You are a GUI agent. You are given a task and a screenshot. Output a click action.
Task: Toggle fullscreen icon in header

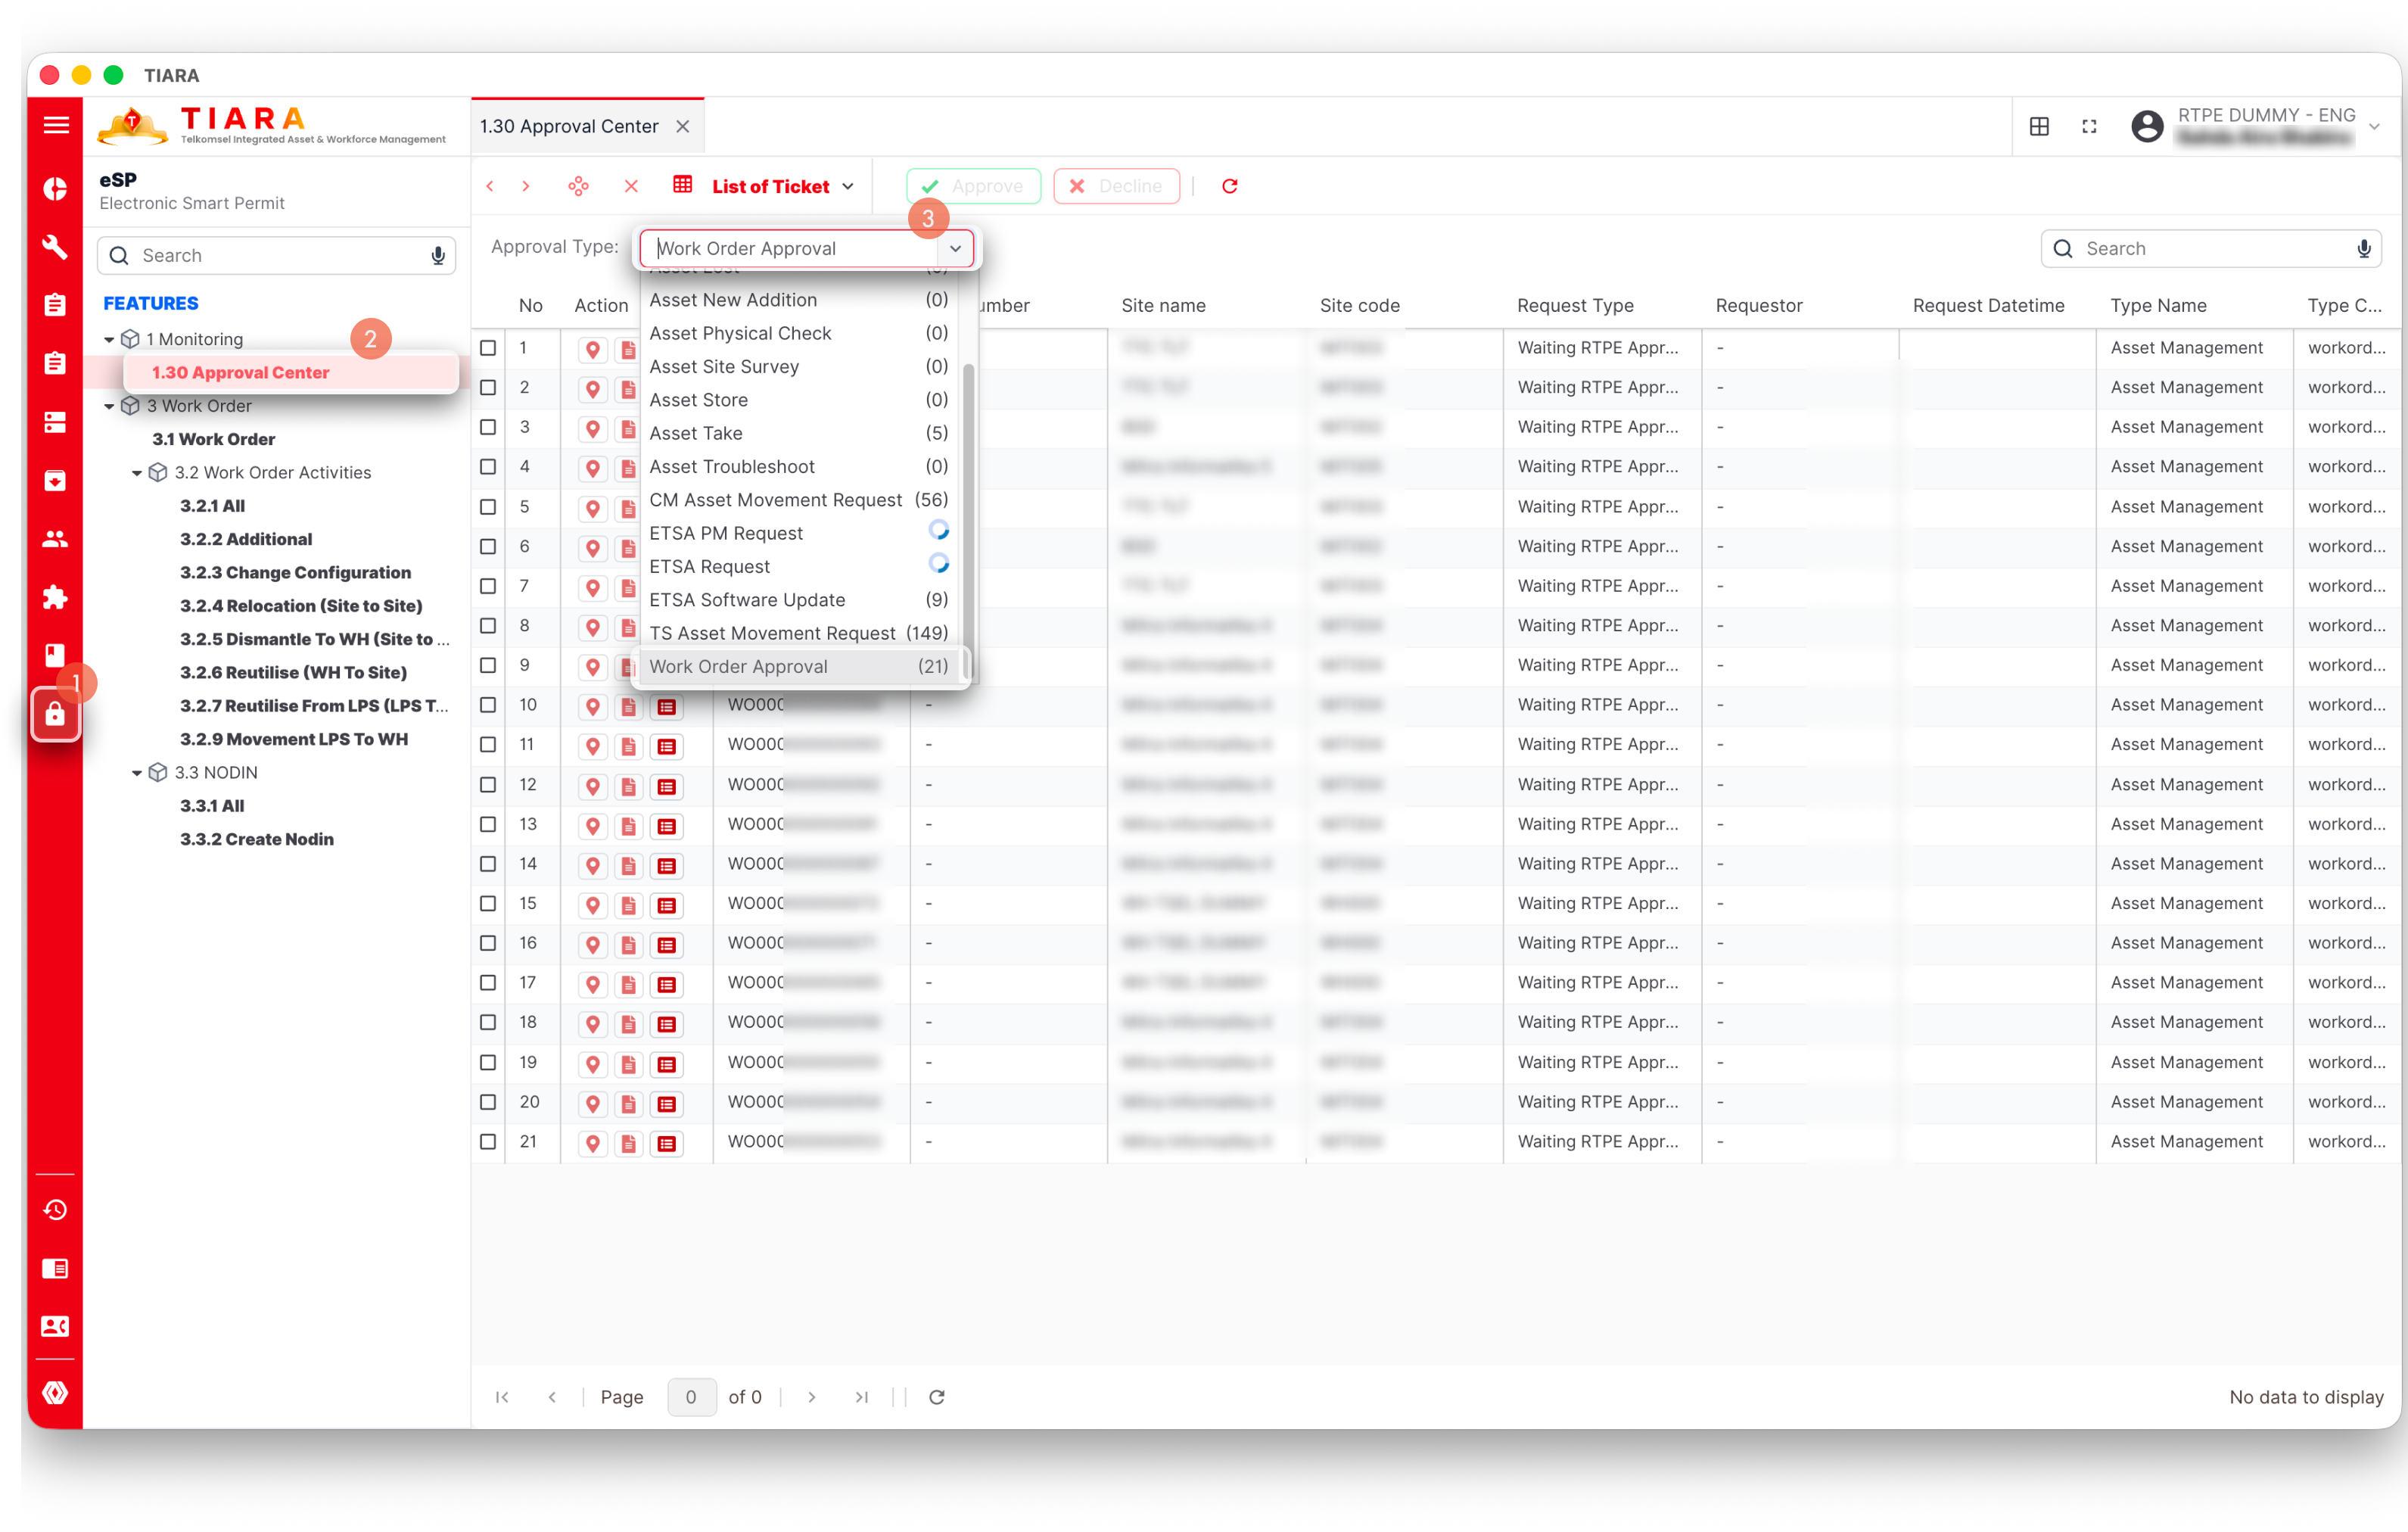[2089, 126]
